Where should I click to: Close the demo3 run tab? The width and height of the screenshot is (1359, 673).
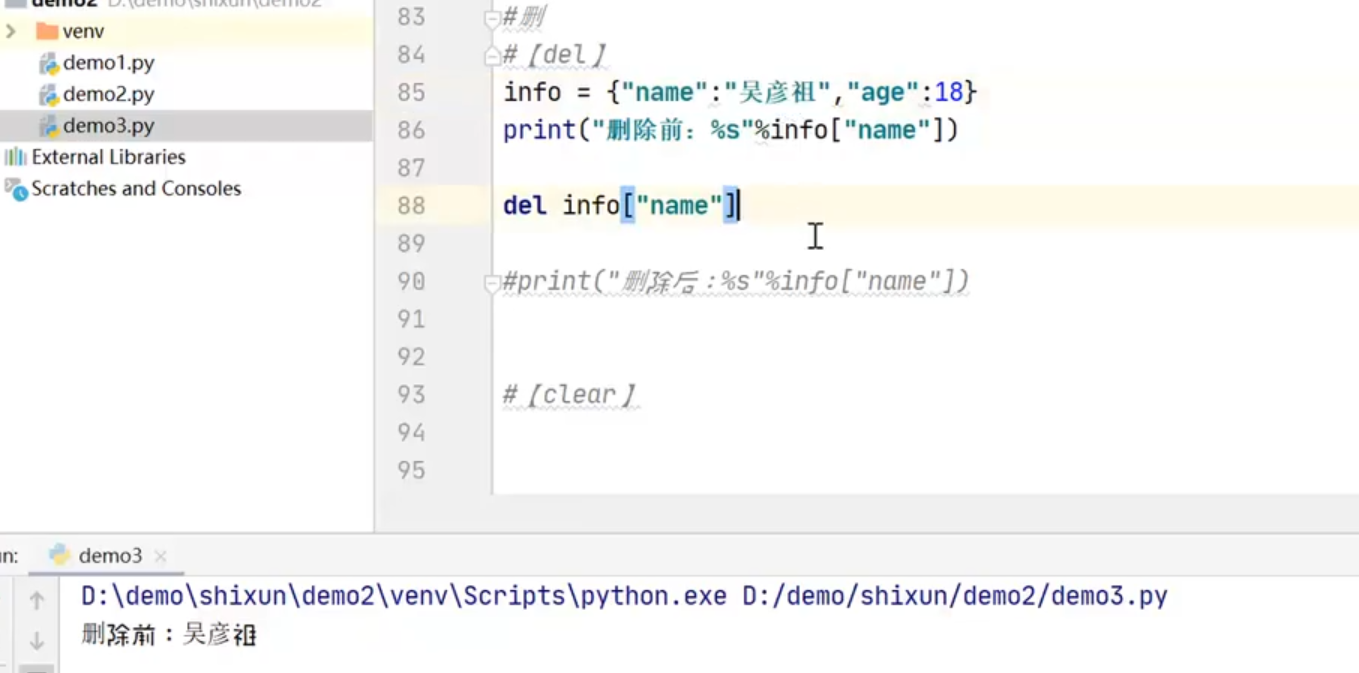(x=160, y=556)
